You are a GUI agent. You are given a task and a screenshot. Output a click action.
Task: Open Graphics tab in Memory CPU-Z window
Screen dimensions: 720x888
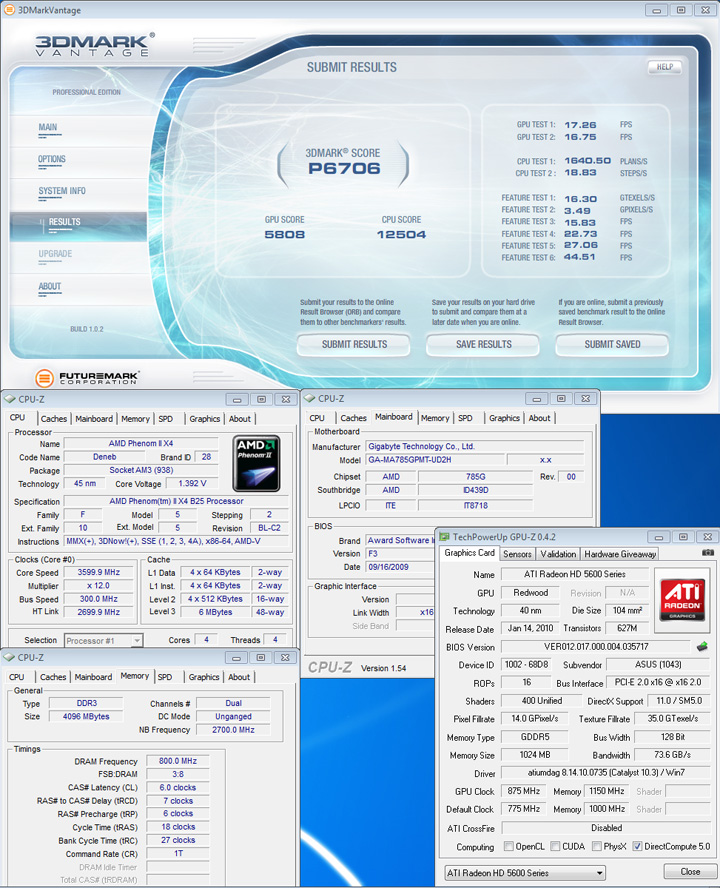pos(204,677)
